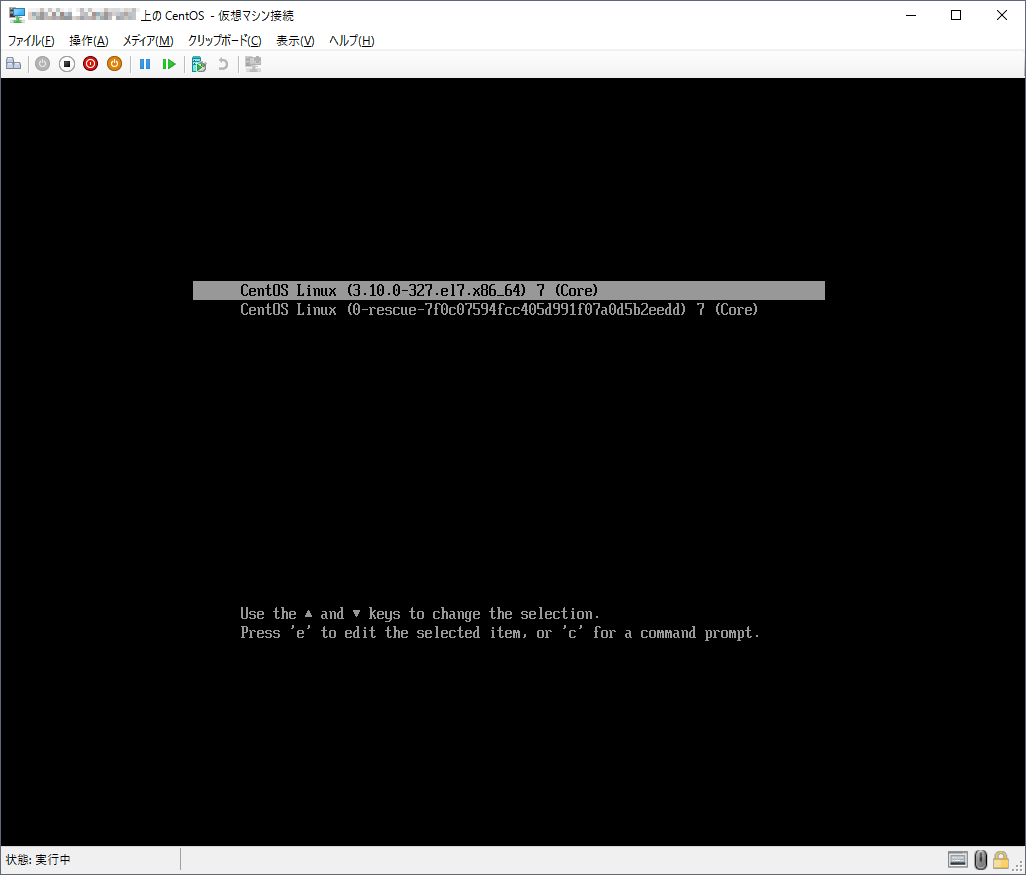Click the "Press 'e' to edit" hint line
Screen dimensions: 1026x875
coord(500,633)
